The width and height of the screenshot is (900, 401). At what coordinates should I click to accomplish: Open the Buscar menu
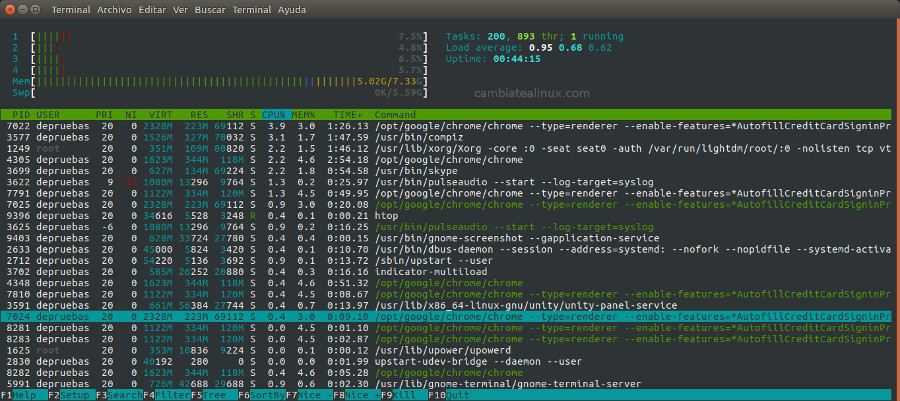pyautogui.click(x=210, y=10)
